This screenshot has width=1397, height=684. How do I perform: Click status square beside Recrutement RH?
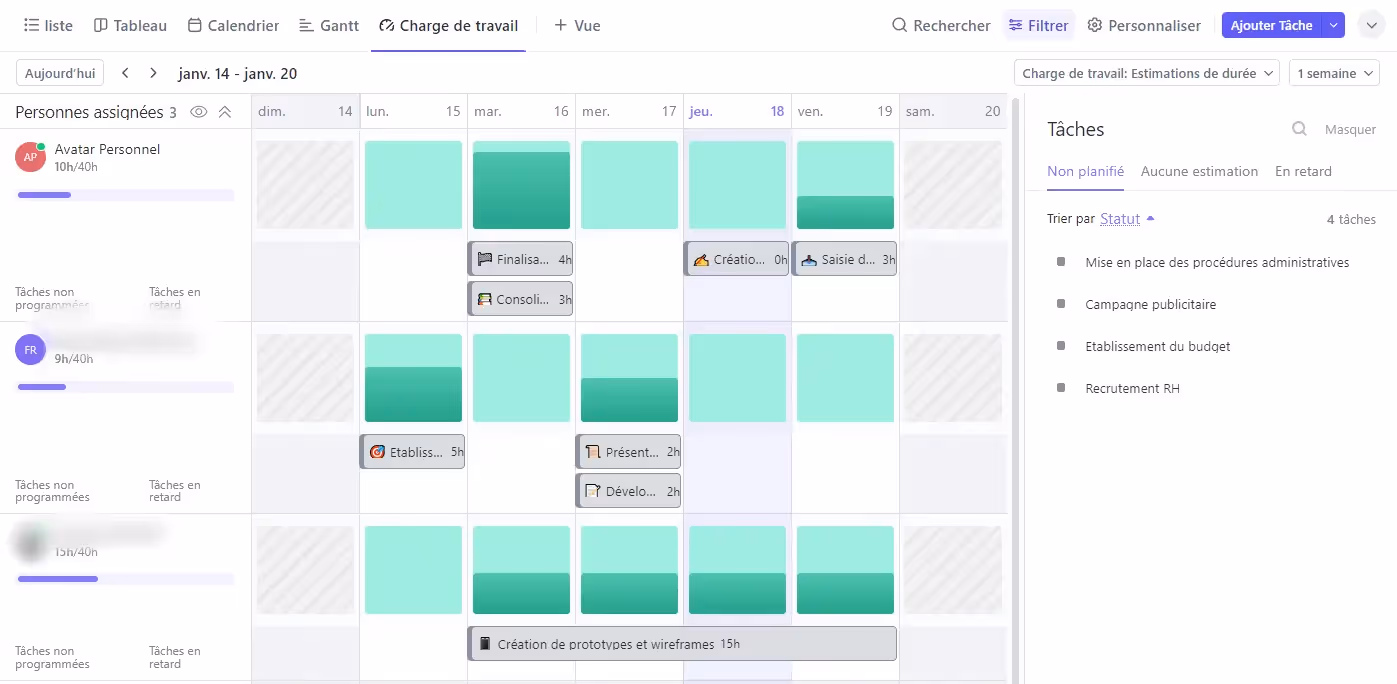(1062, 388)
